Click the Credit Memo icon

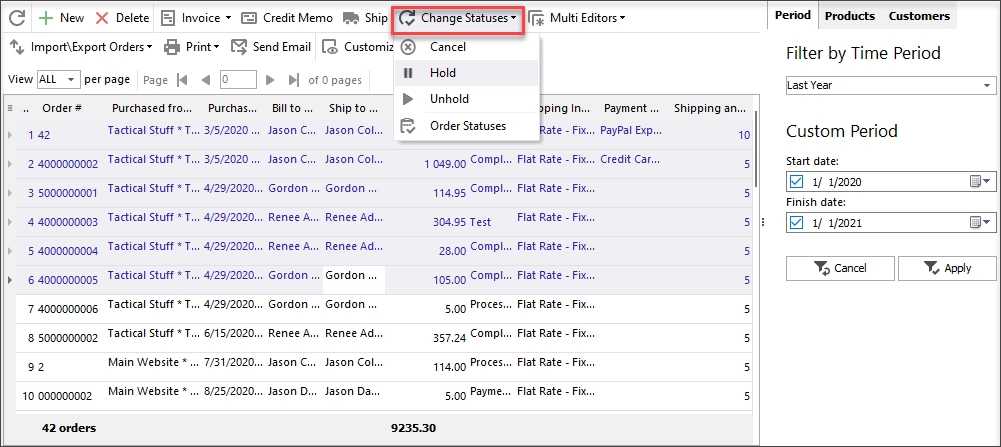pyautogui.click(x=249, y=18)
